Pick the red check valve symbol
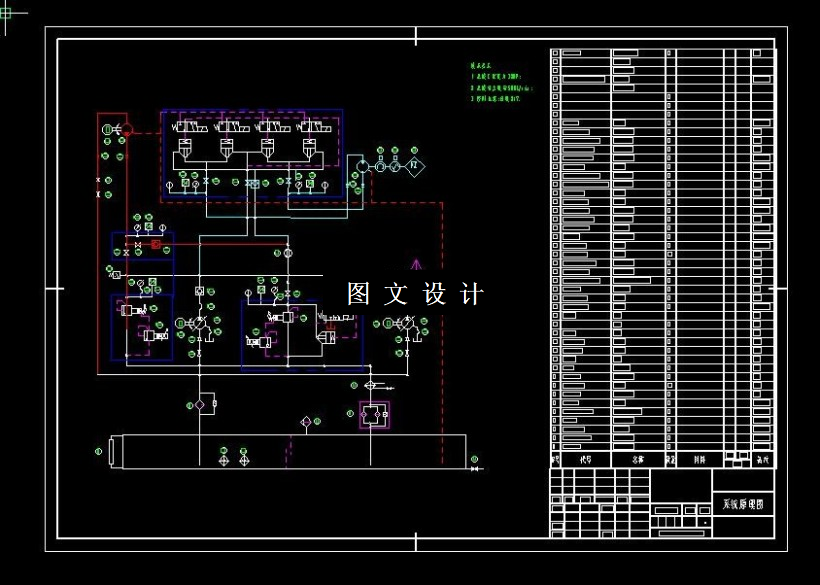820x585 pixels. tap(156, 244)
